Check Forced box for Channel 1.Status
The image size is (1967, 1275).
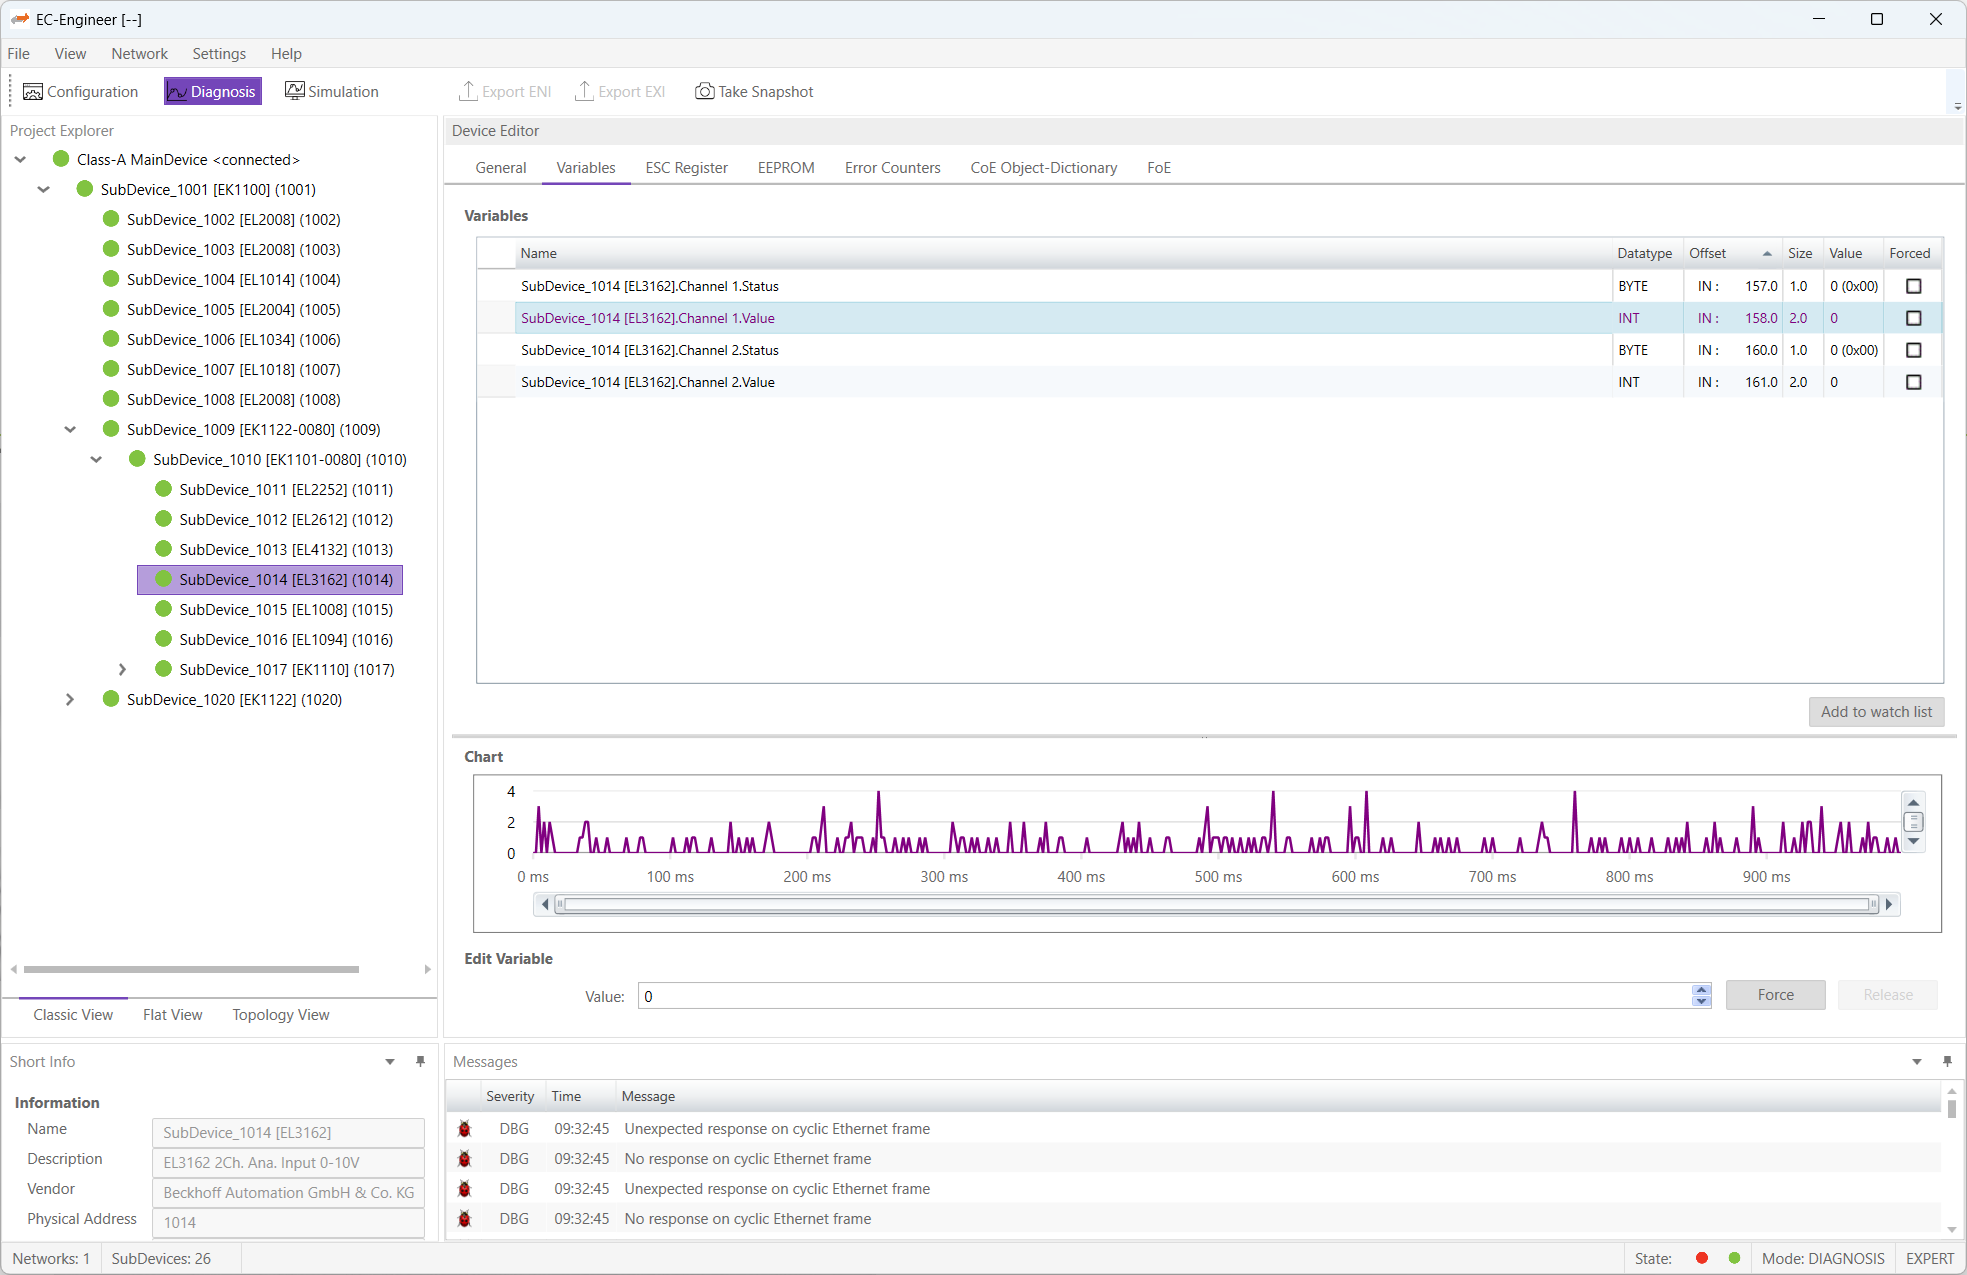point(1913,286)
